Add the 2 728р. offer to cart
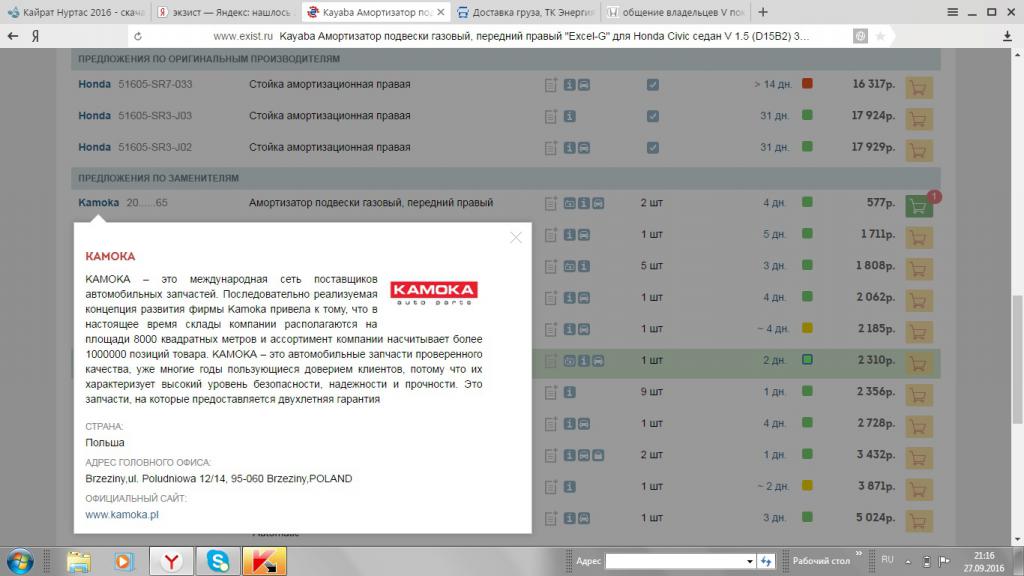The height and width of the screenshot is (576, 1024). [918, 427]
